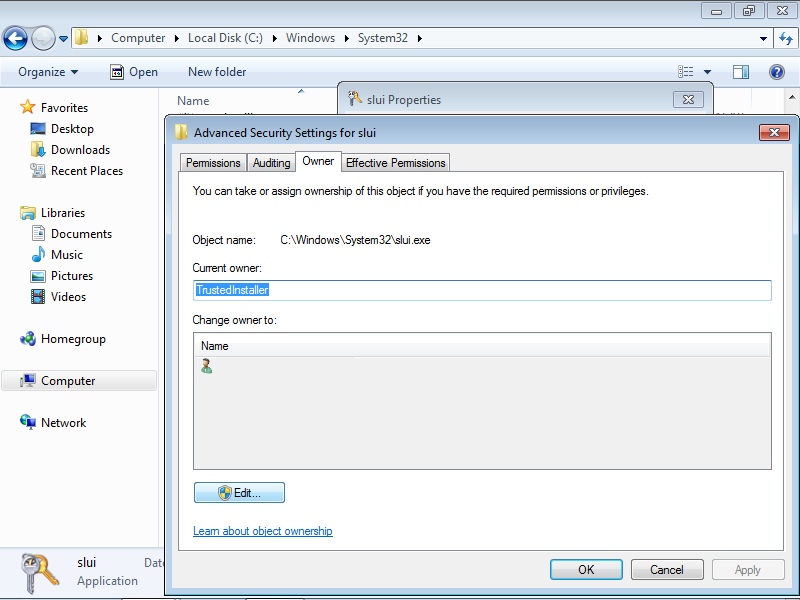Click Cancel in Advanced Security Settings
The height and width of the screenshot is (600, 800).
click(667, 569)
